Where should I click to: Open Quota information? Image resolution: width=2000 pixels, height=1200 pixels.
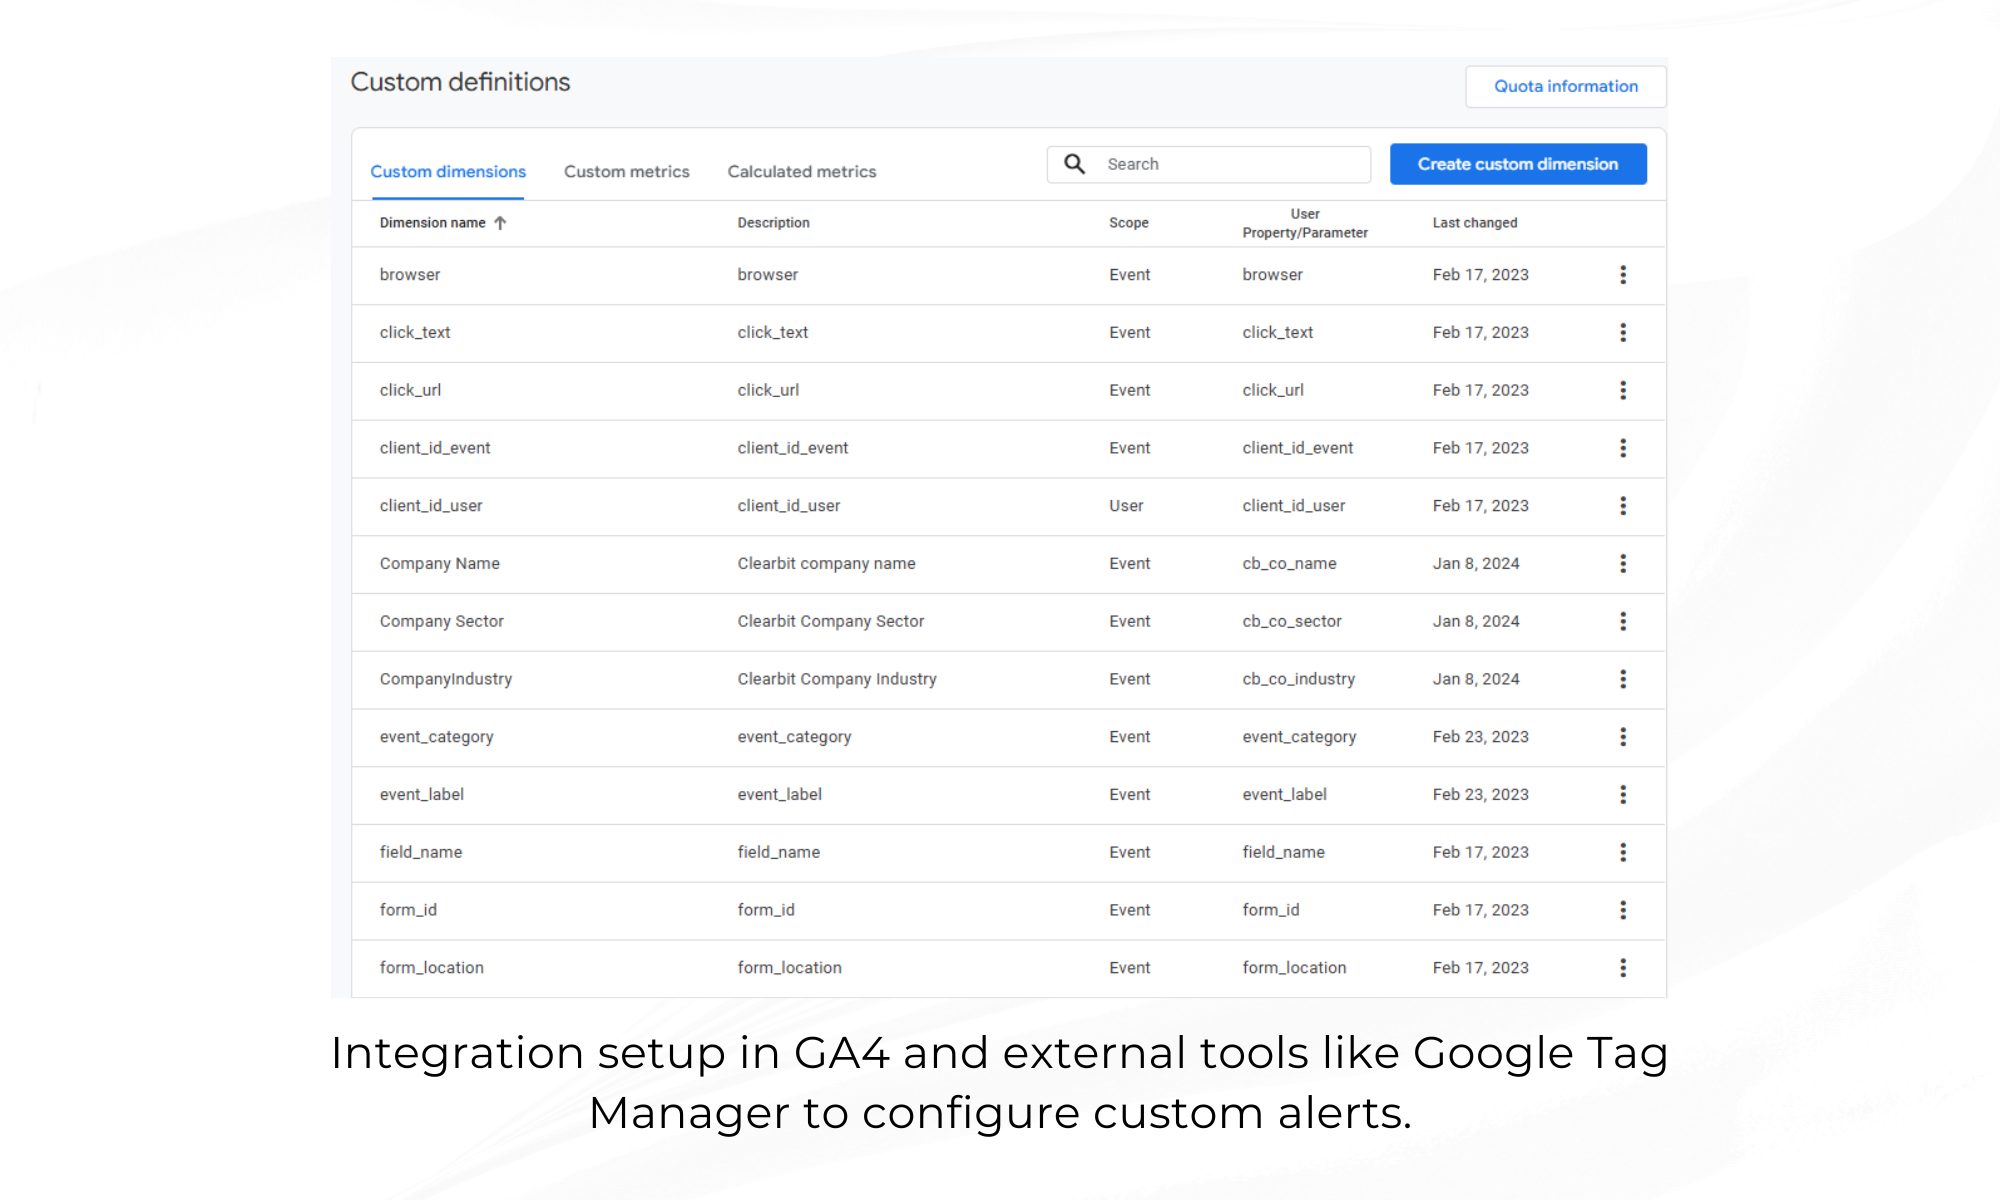click(1565, 87)
